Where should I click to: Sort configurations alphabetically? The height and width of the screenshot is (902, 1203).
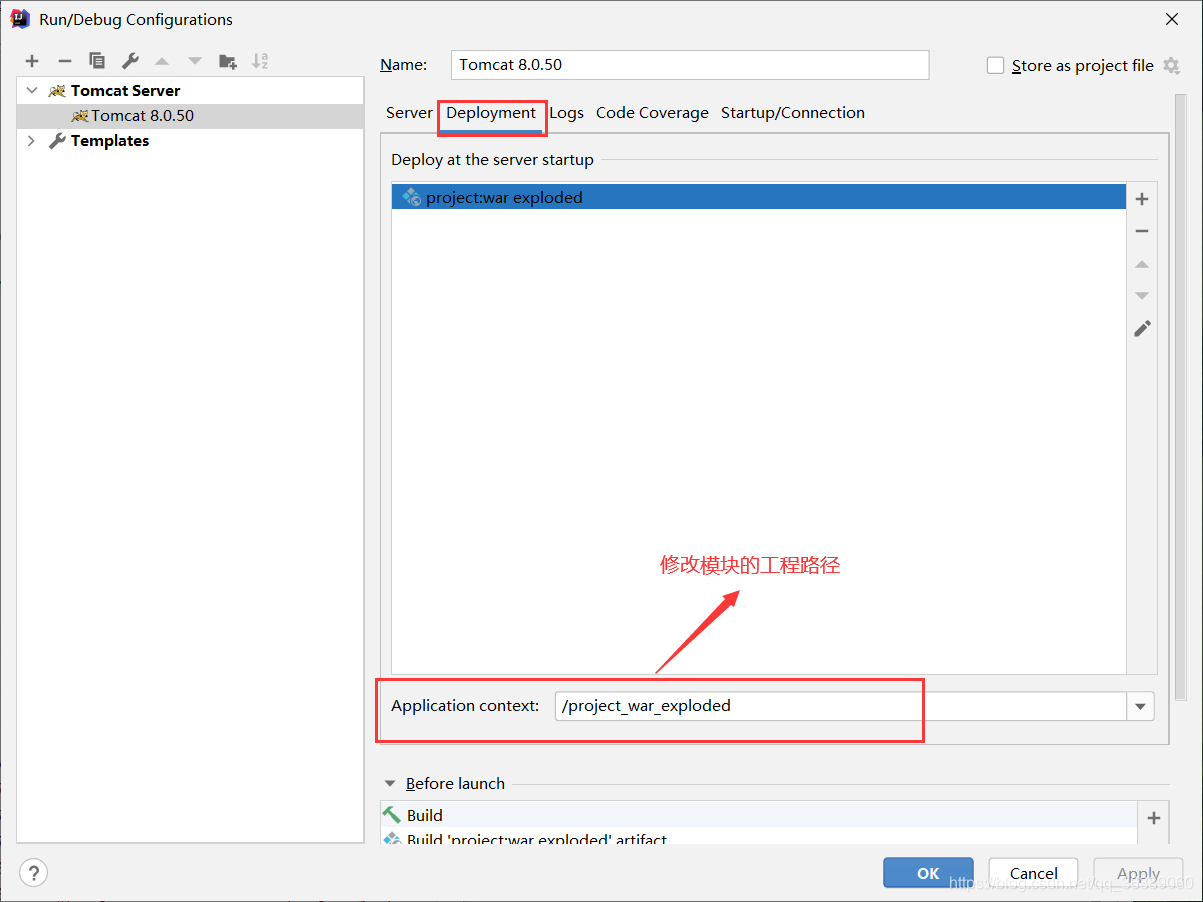point(260,61)
